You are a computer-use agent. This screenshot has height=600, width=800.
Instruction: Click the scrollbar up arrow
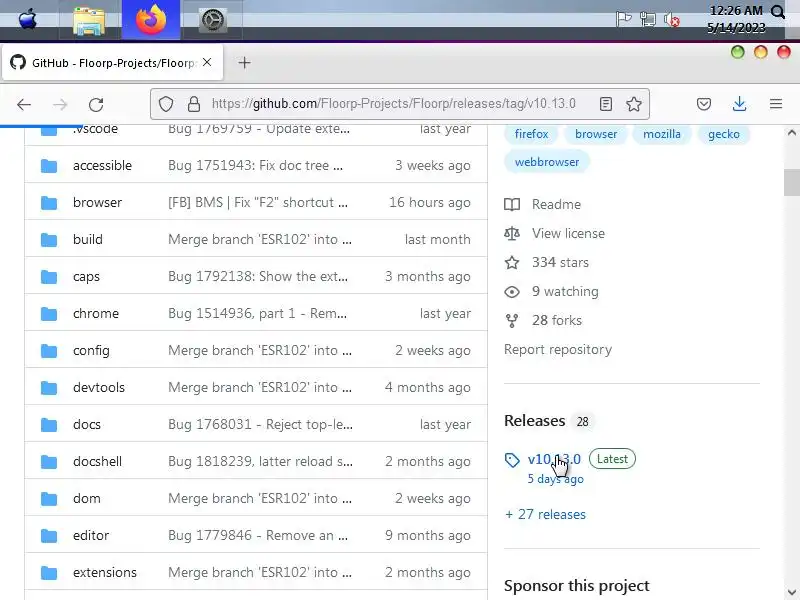[x=791, y=133]
